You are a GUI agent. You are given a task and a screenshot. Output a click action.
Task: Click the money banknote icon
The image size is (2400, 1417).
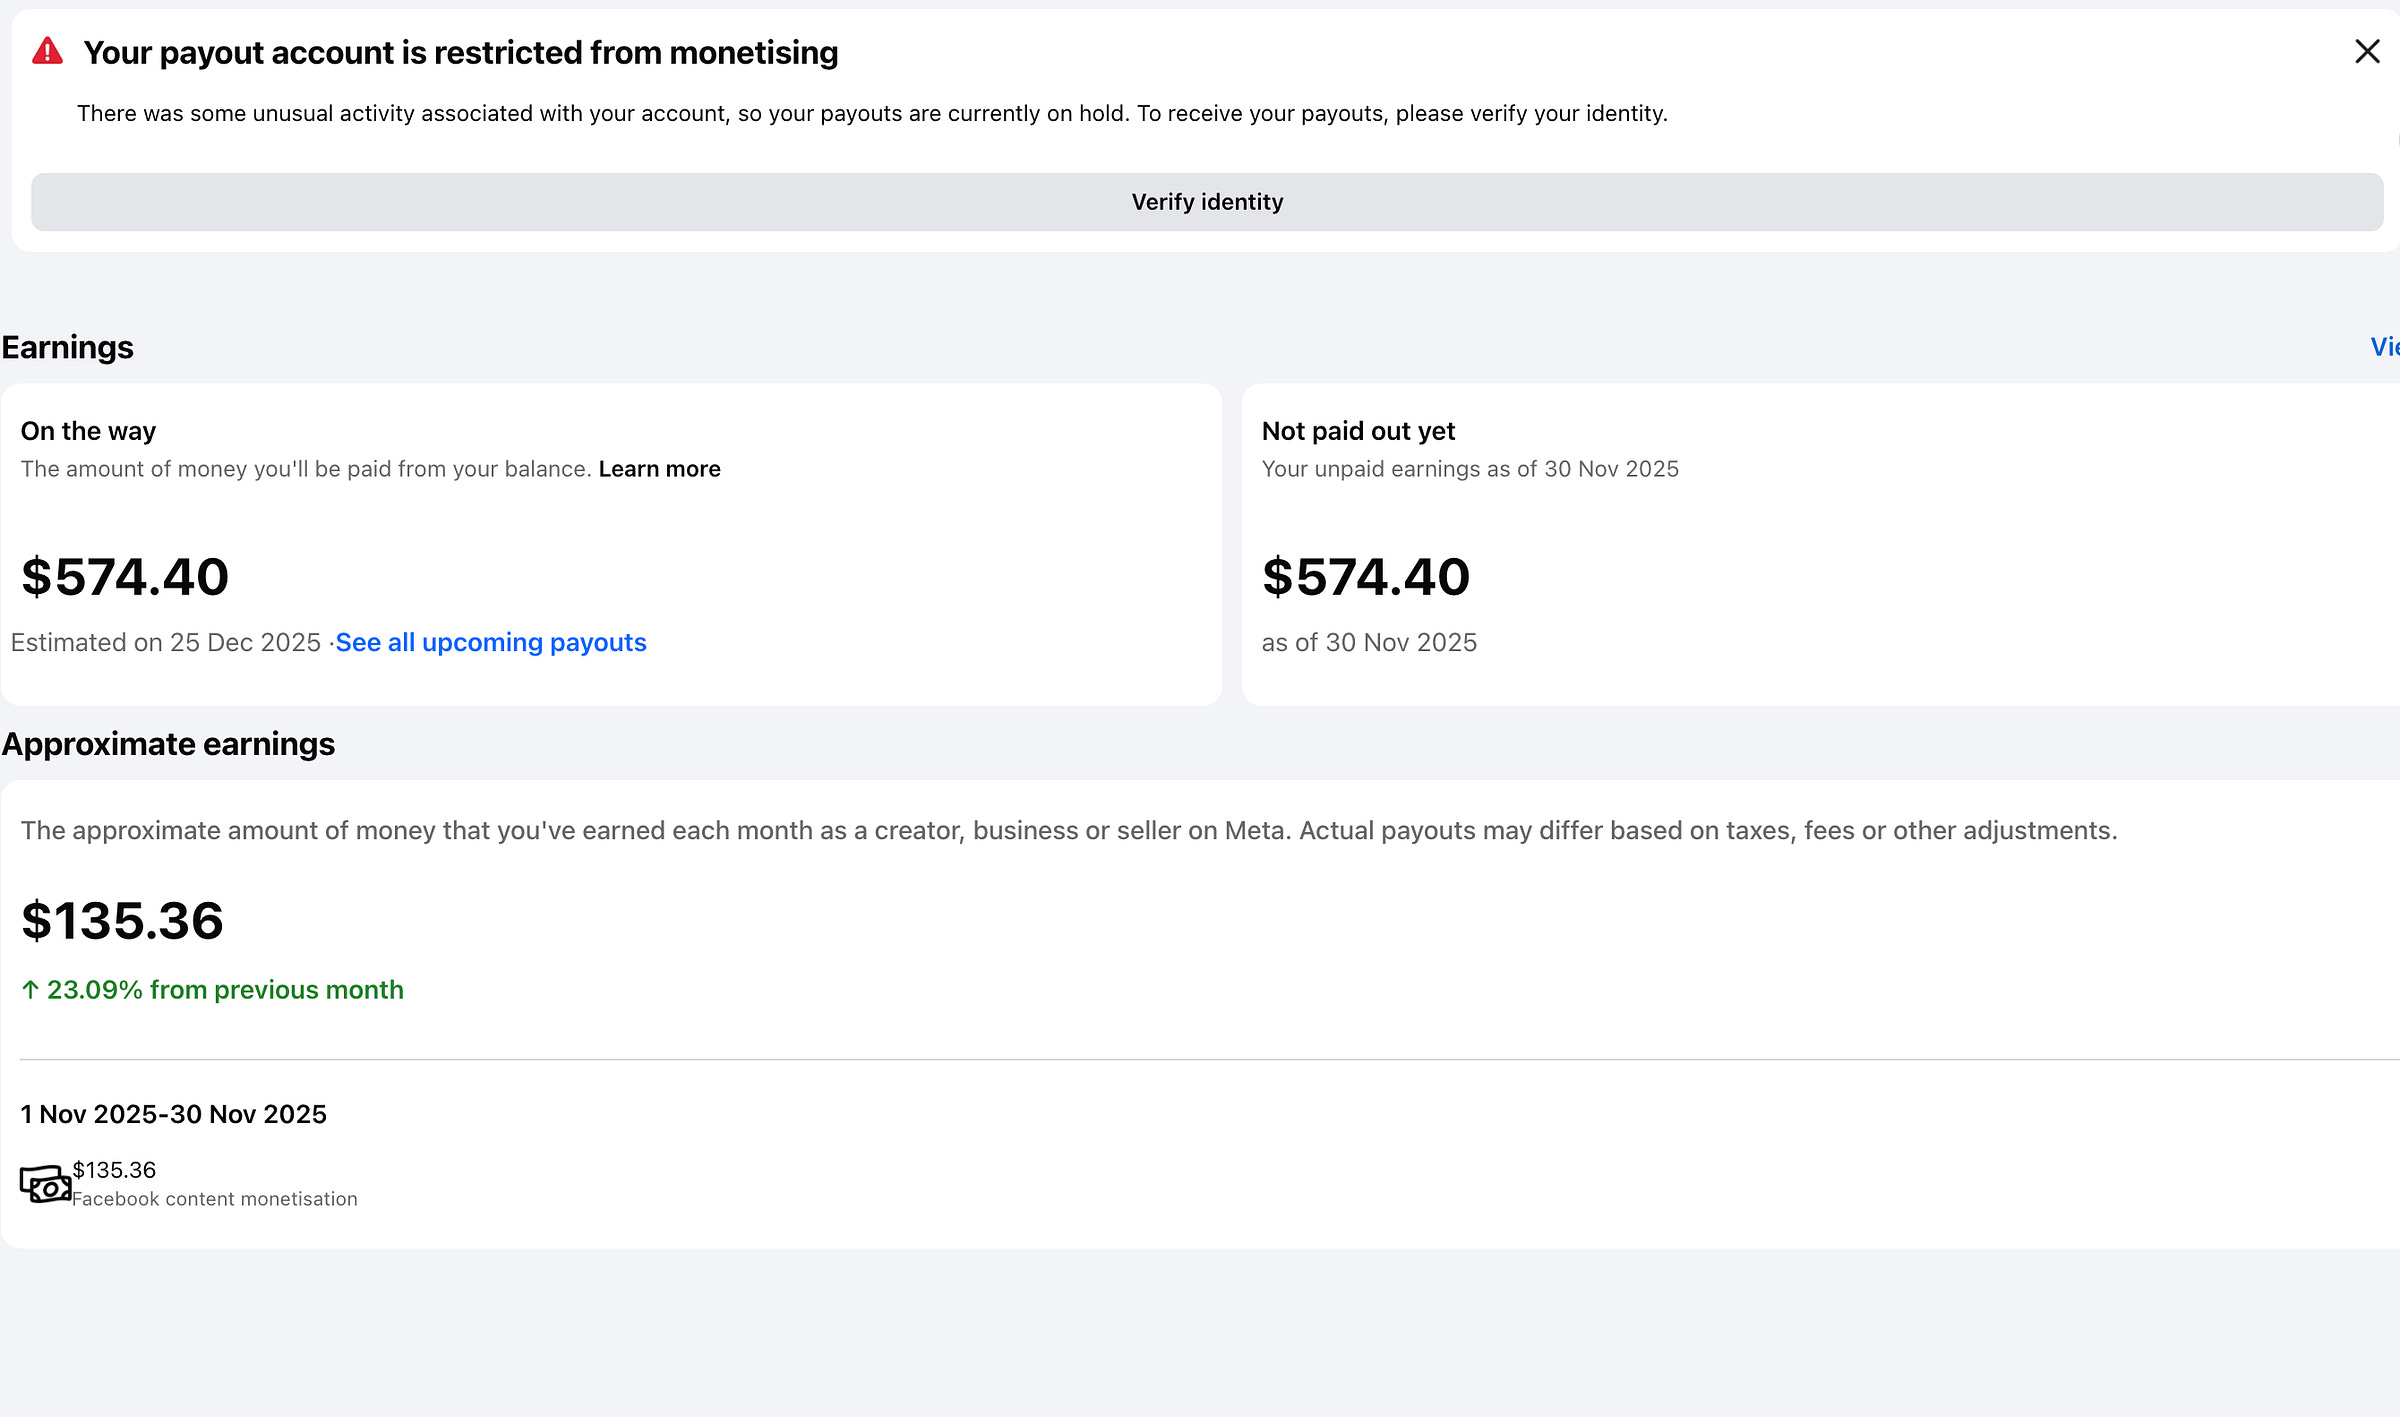point(45,1185)
